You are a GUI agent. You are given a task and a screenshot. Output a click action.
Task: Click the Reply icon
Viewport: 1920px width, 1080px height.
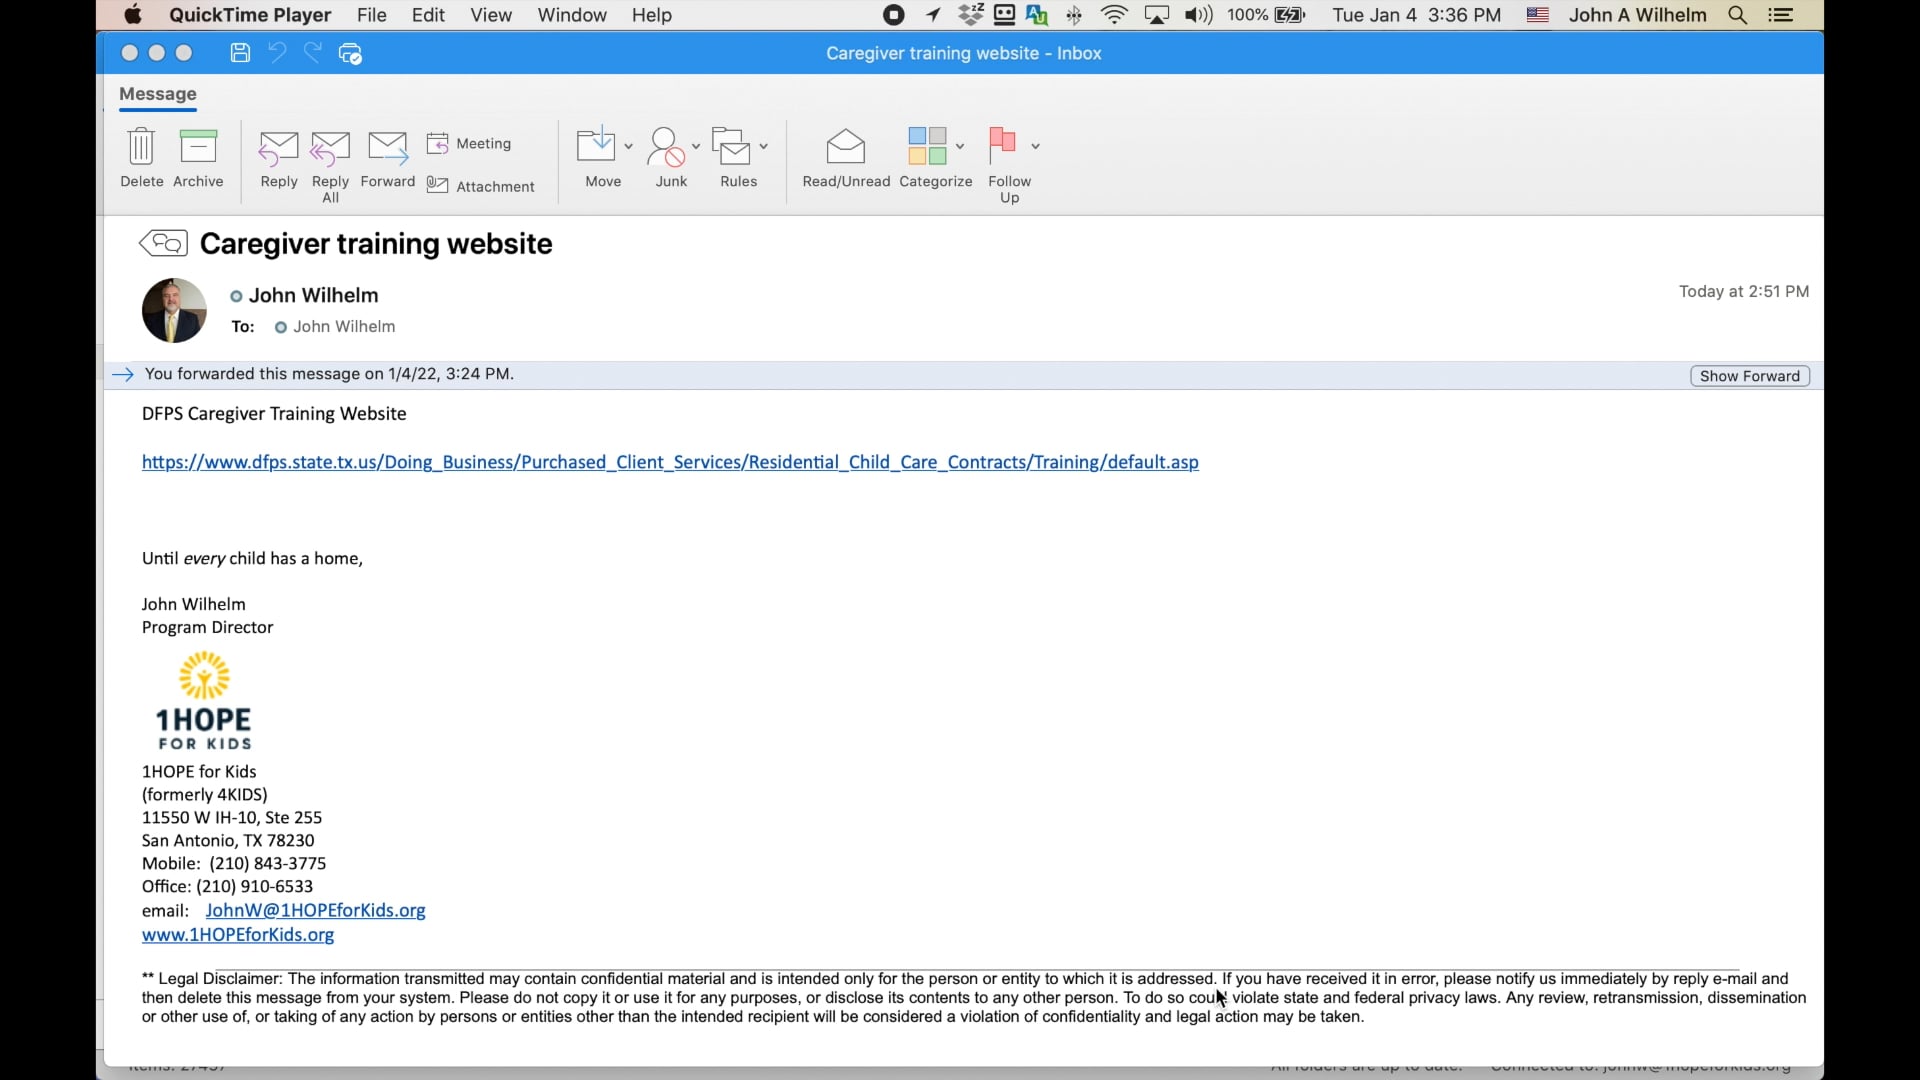click(x=279, y=150)
